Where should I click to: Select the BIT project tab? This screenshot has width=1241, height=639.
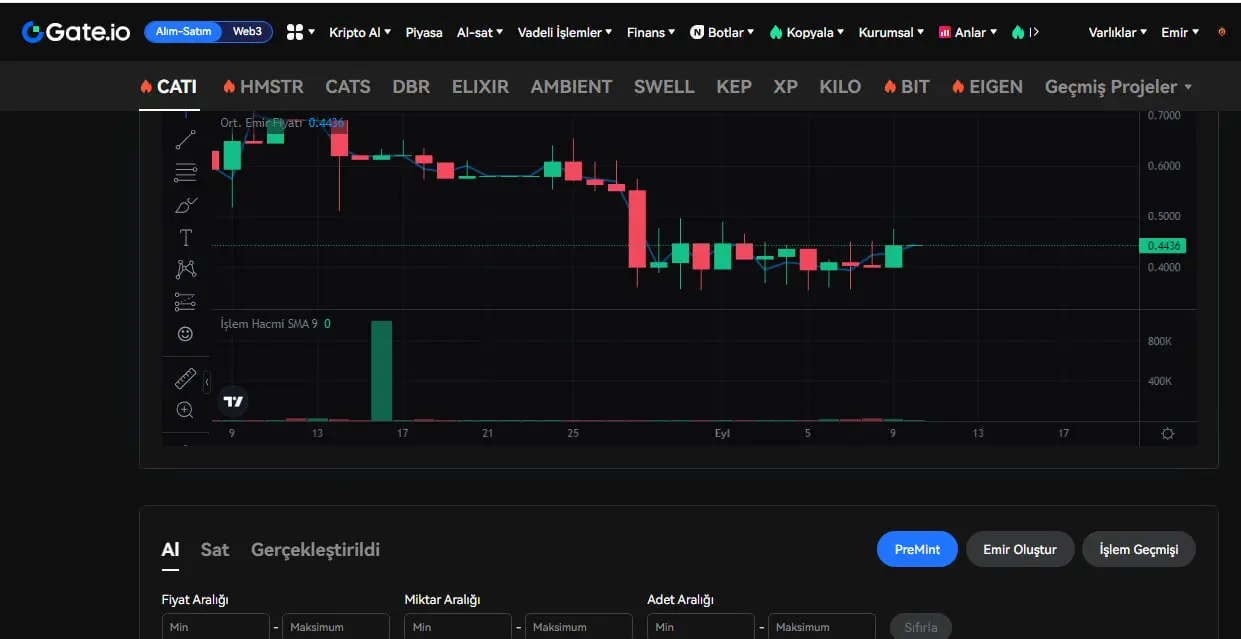[x=906, y=87]
